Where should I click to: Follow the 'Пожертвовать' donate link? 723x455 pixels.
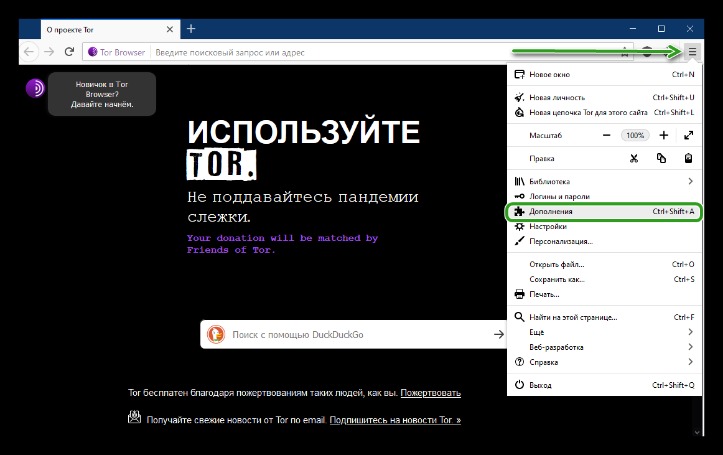click(431, 393)
